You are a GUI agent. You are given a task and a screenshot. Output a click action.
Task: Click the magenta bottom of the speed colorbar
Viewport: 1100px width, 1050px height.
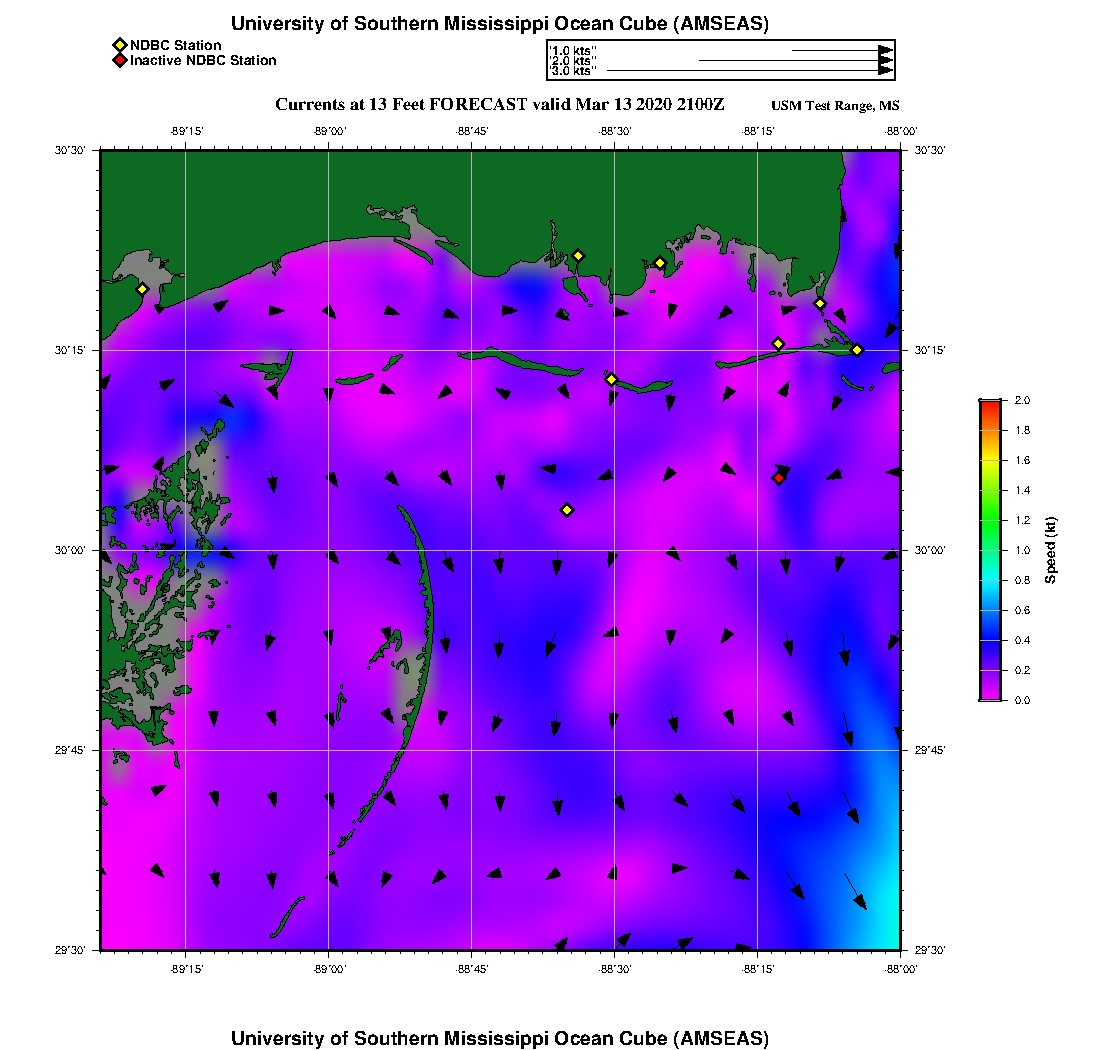990,695
